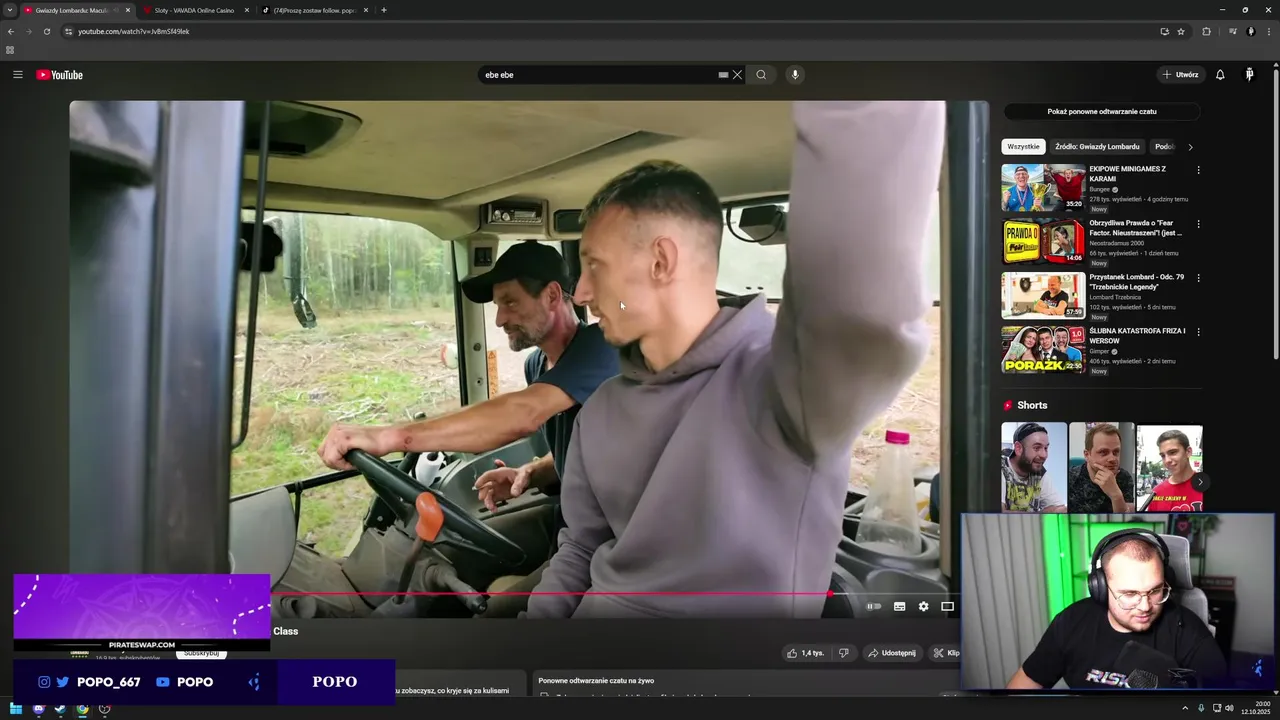Create a clip with the Klip button
The width and height of the screenshot is (1280, 720).
click(x=945, y=653)
